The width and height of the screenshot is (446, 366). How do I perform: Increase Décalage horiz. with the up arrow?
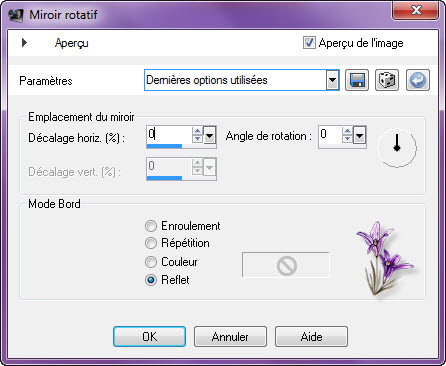tap(197, 131)
